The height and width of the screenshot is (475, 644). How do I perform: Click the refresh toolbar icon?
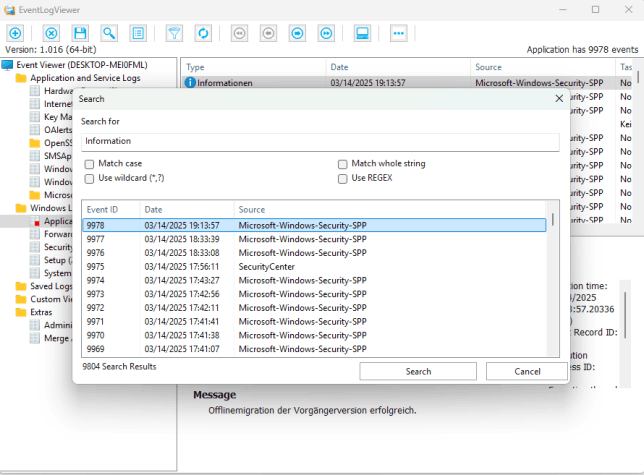203,33
